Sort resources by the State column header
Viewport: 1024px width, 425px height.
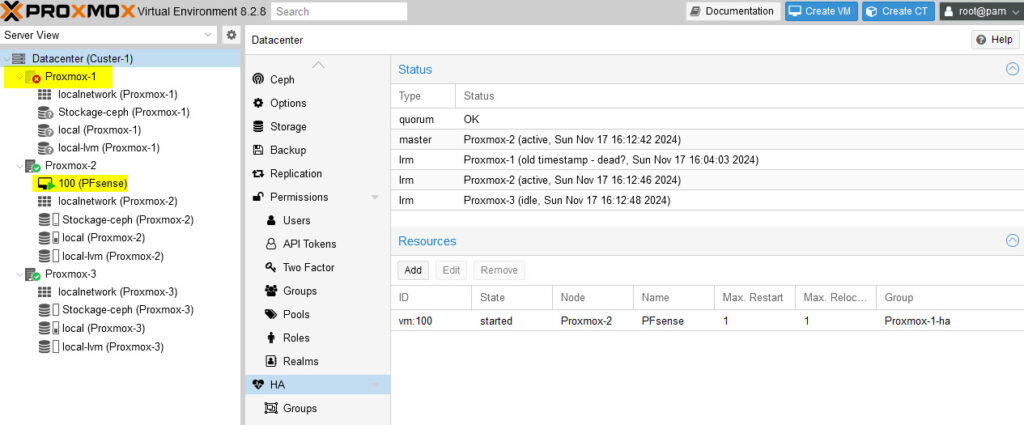pos(512,298)
